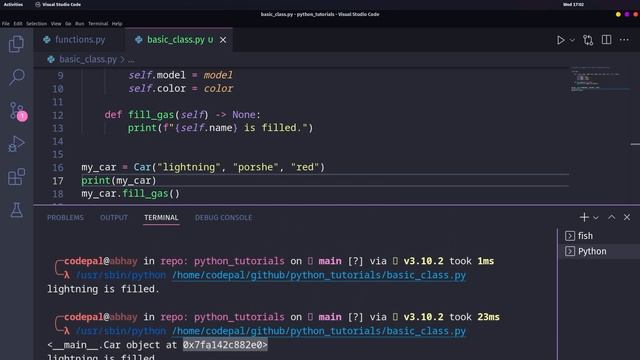Open the File menu
This screenshot has width=640, height=360.
[6, 24]
